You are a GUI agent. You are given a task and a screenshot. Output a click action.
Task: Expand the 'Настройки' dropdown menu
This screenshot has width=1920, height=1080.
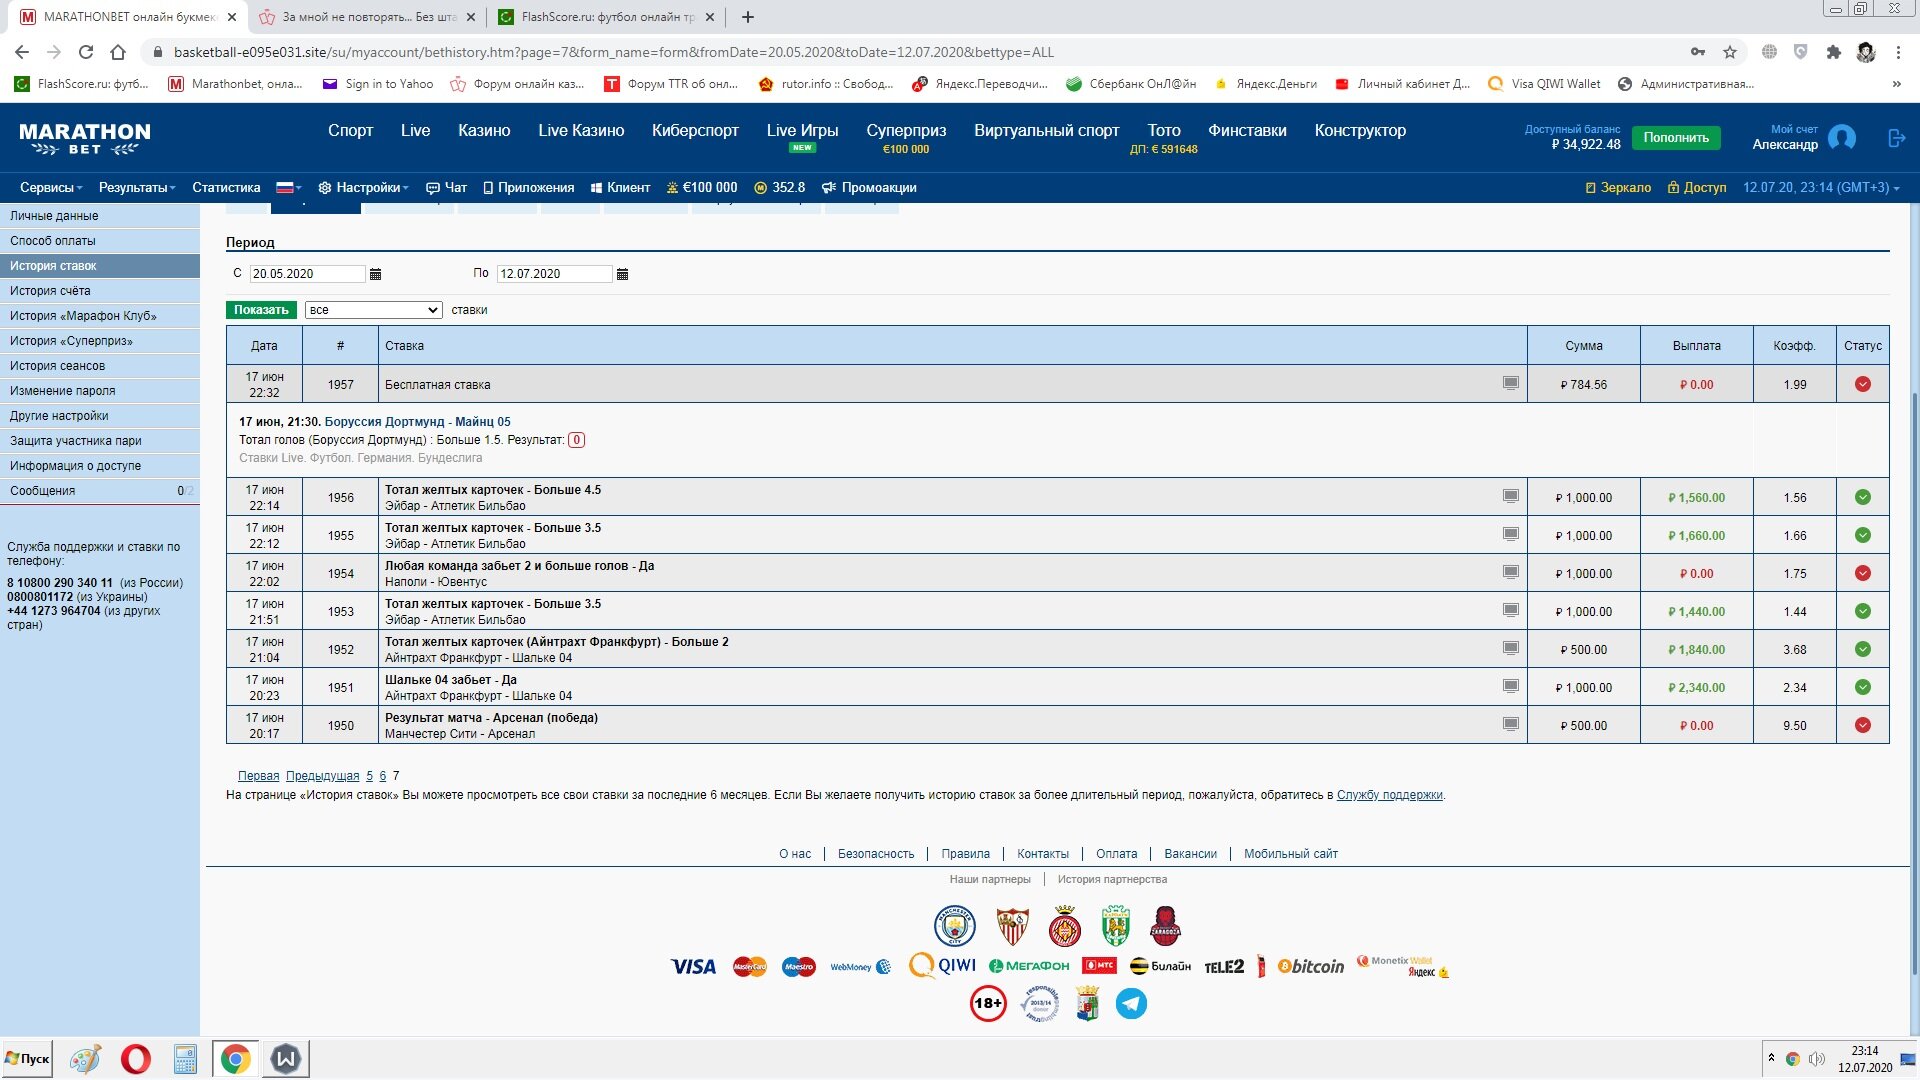(x=364, y=188)
